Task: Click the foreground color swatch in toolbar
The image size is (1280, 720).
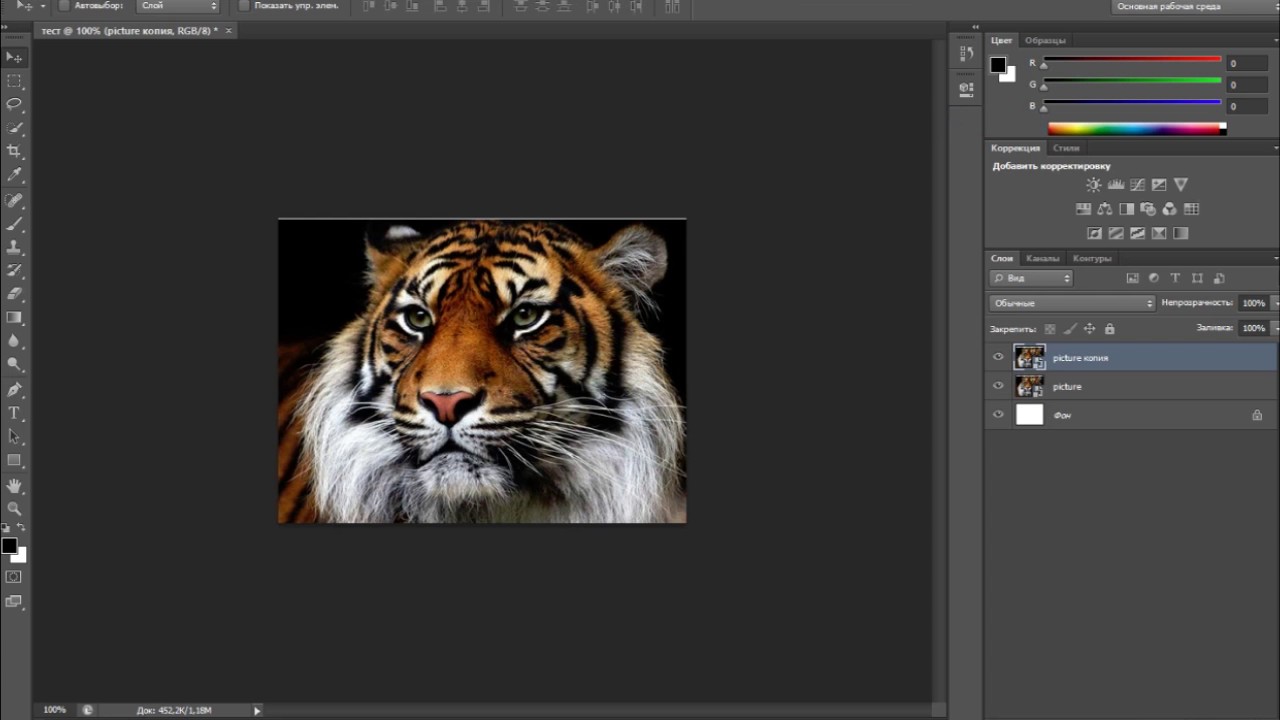Action: click(8, 545)
